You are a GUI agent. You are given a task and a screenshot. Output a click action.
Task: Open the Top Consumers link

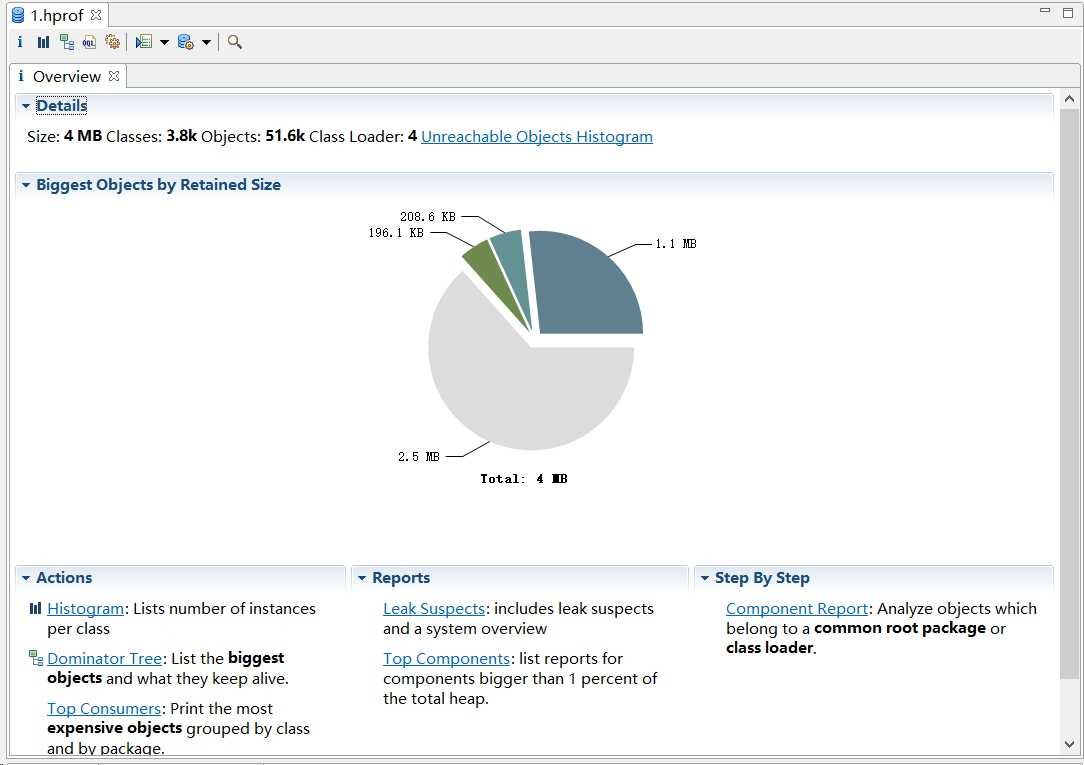pyautogui.click(x=104, y=709)
